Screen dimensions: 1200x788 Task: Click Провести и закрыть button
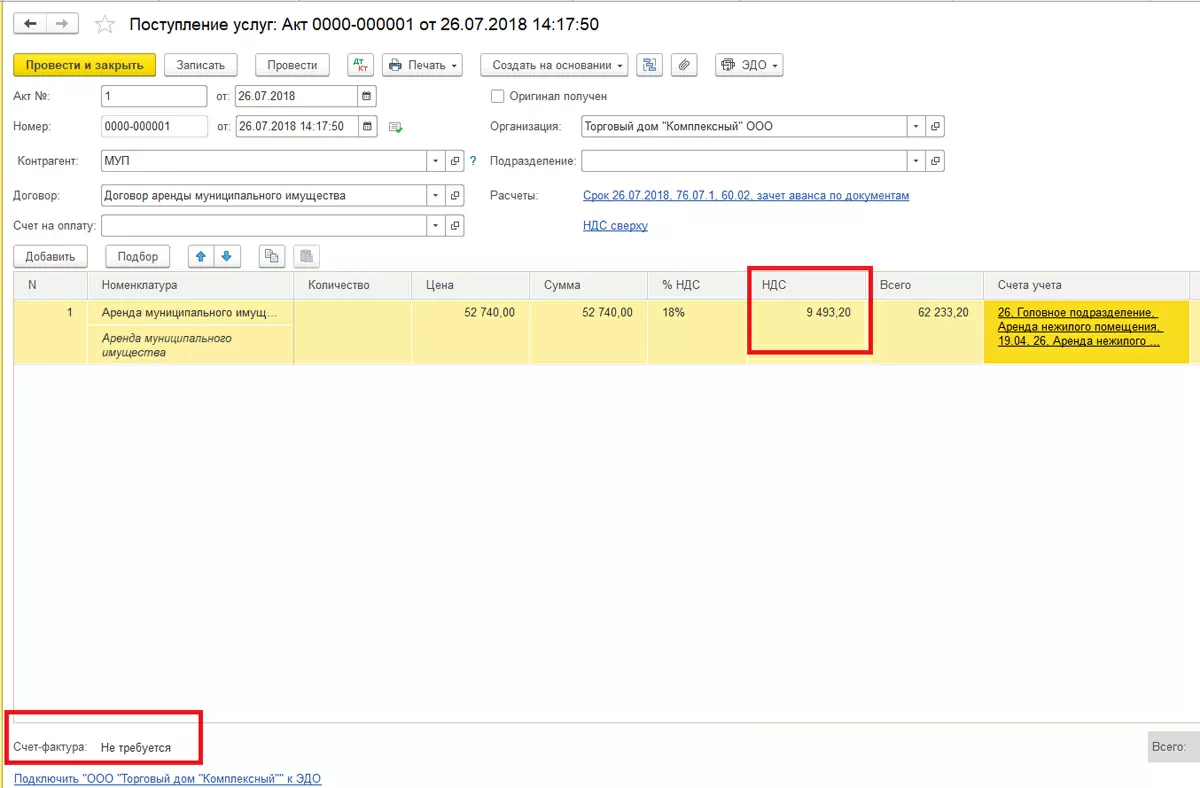tap(85, 65)
